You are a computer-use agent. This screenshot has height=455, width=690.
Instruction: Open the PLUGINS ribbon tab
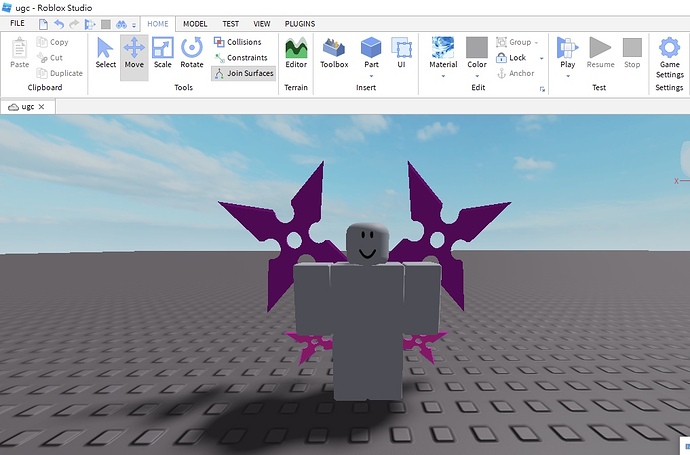pyautogui.click(x=300, y=24)
